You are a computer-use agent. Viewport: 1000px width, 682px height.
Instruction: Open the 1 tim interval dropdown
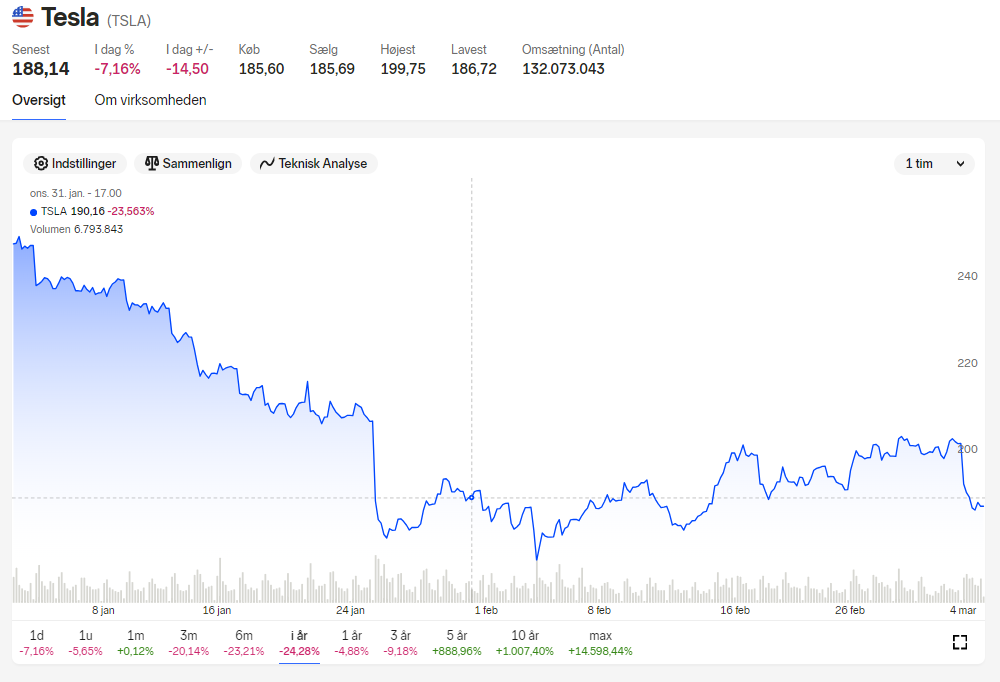(934, 163)
